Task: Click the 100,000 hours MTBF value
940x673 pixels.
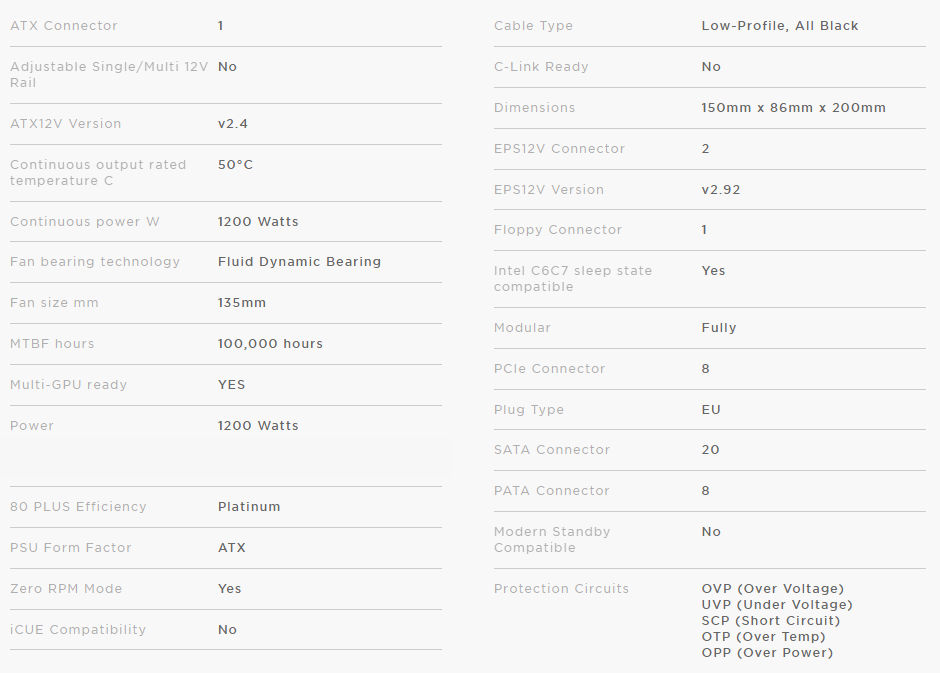Action: 270,344
